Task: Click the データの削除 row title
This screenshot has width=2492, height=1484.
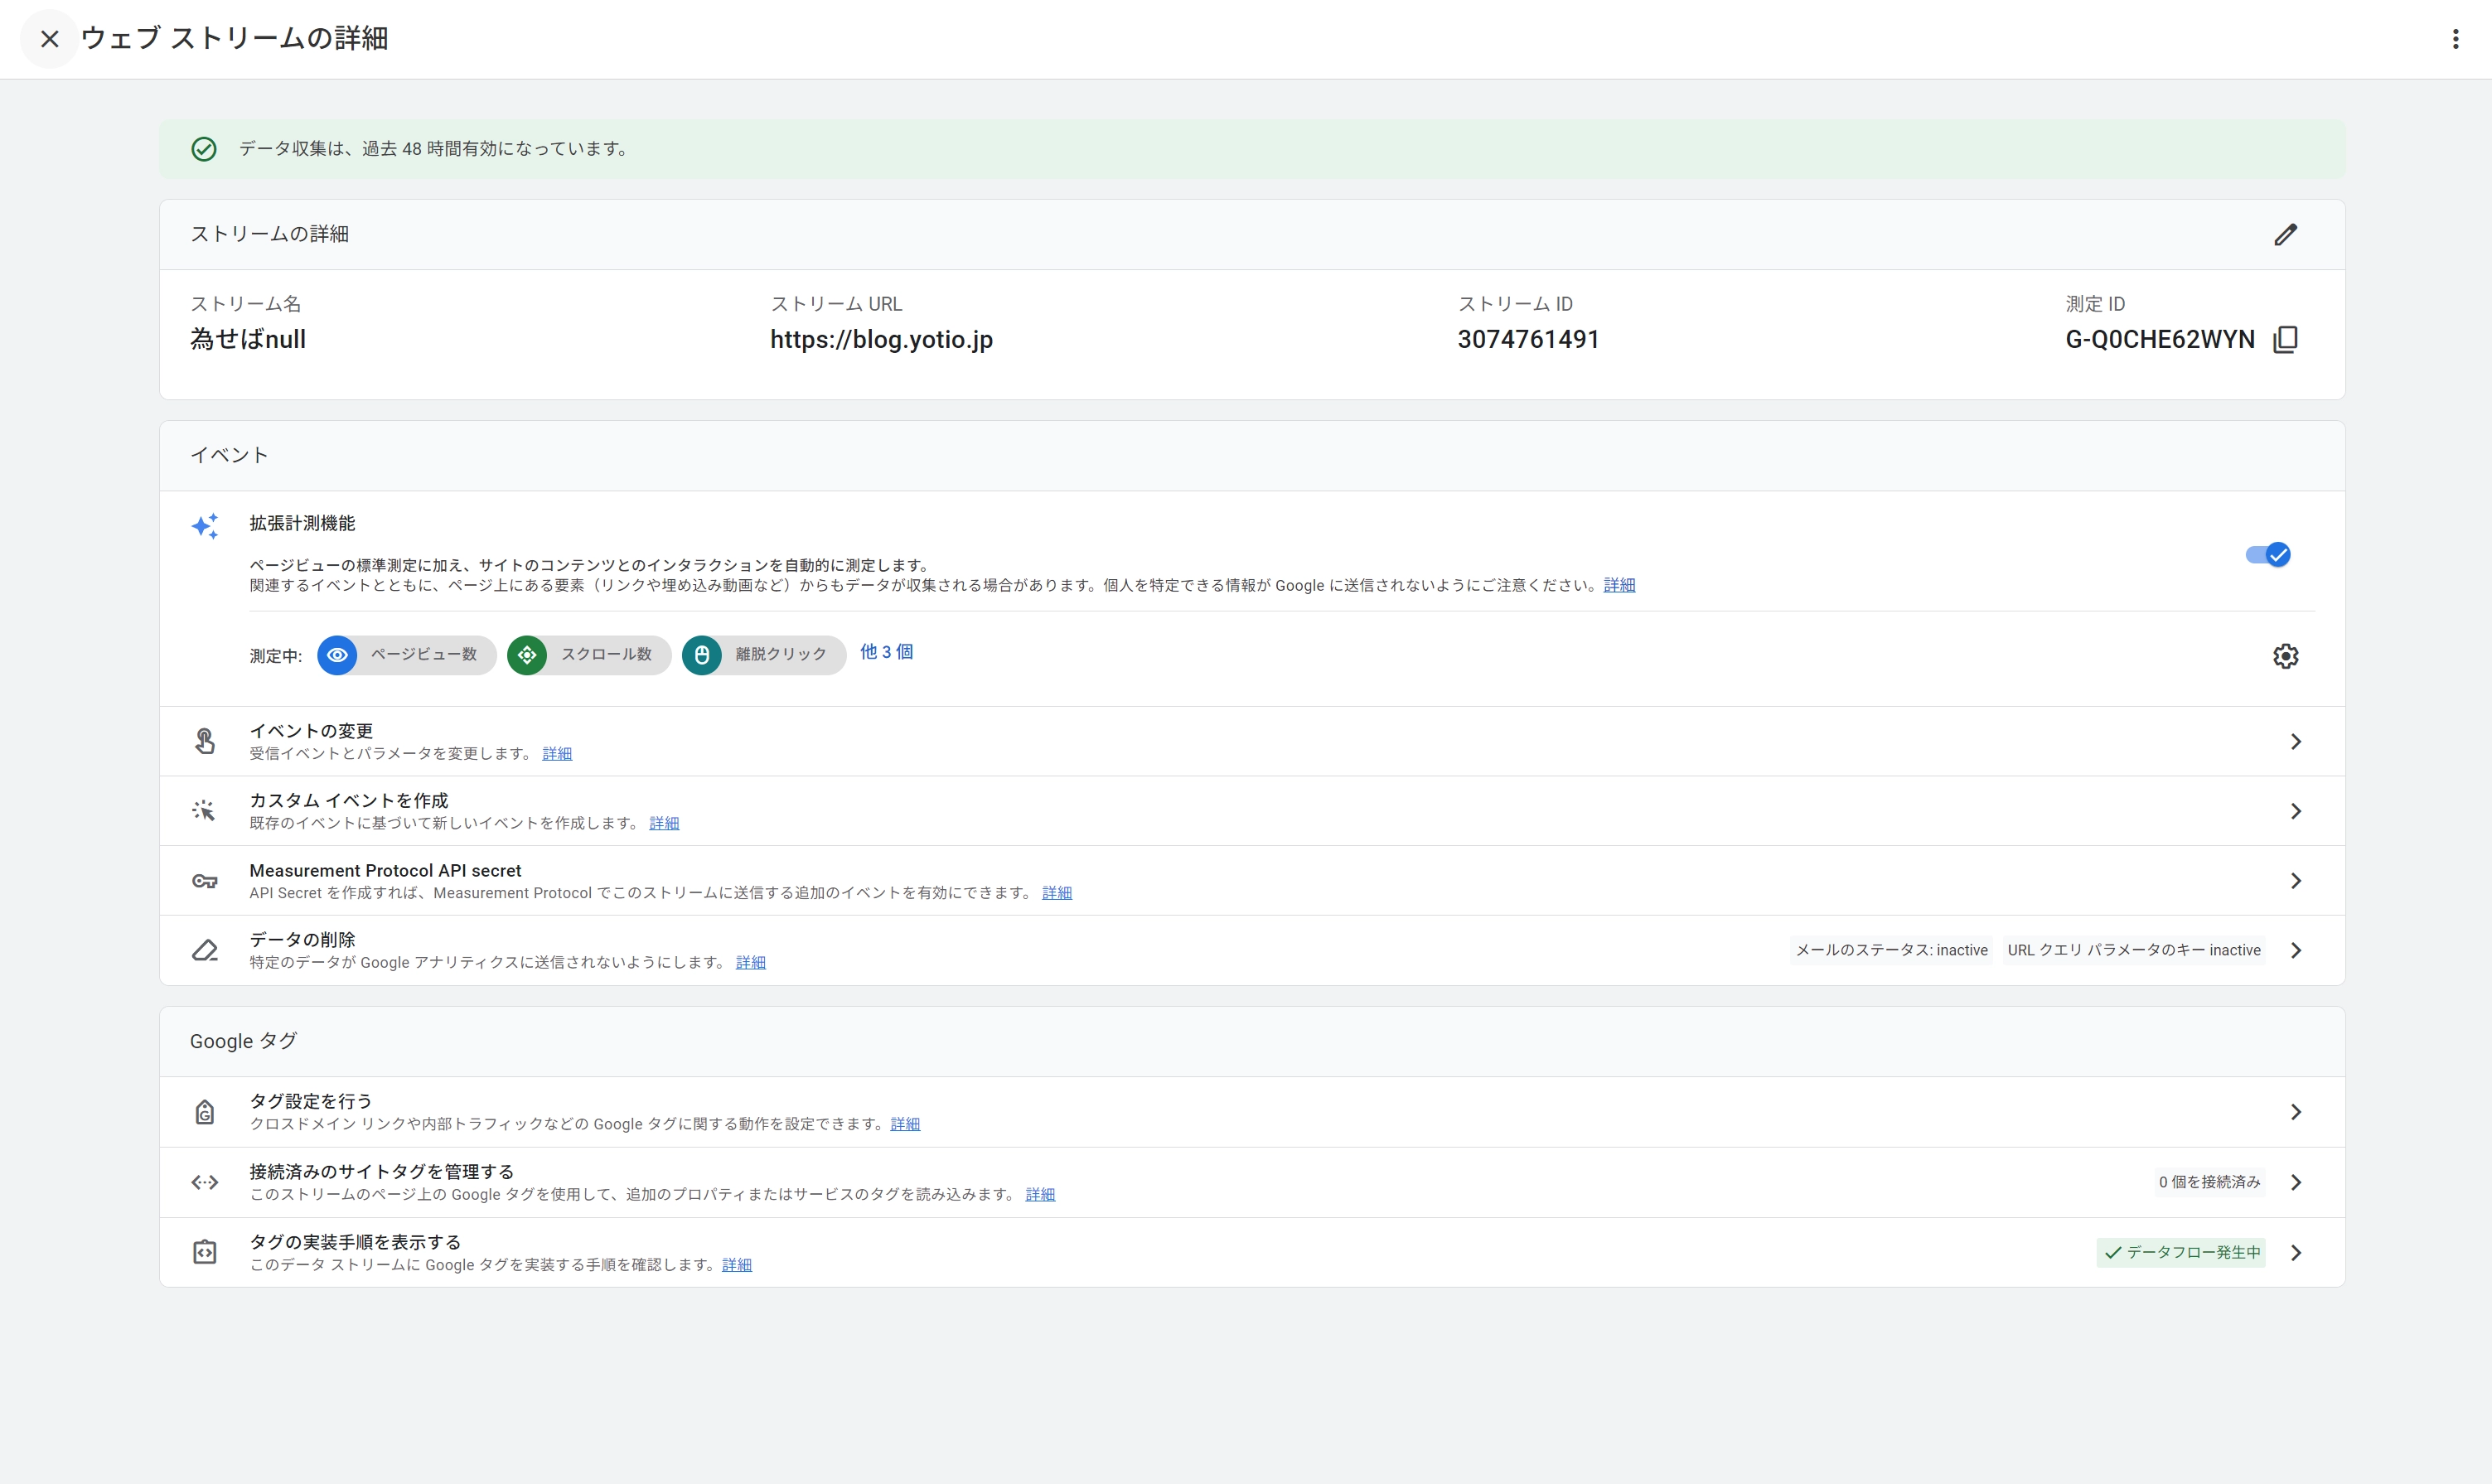Action: pos(302,940)
